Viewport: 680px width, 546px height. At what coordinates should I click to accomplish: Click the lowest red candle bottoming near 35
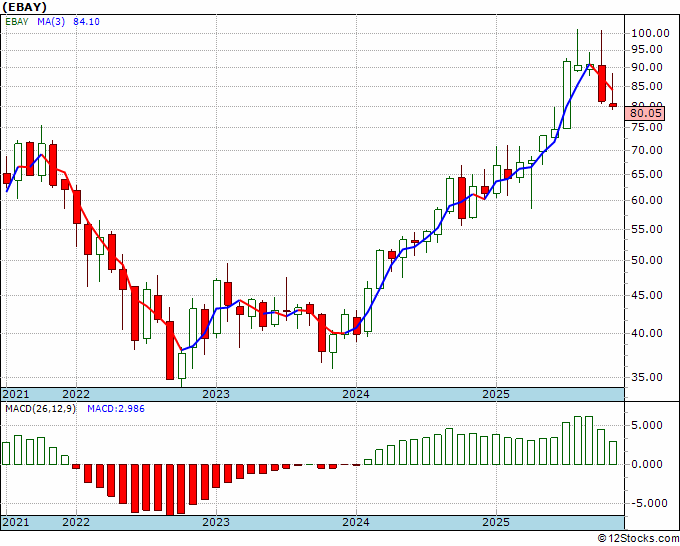(x=170, y=350)
